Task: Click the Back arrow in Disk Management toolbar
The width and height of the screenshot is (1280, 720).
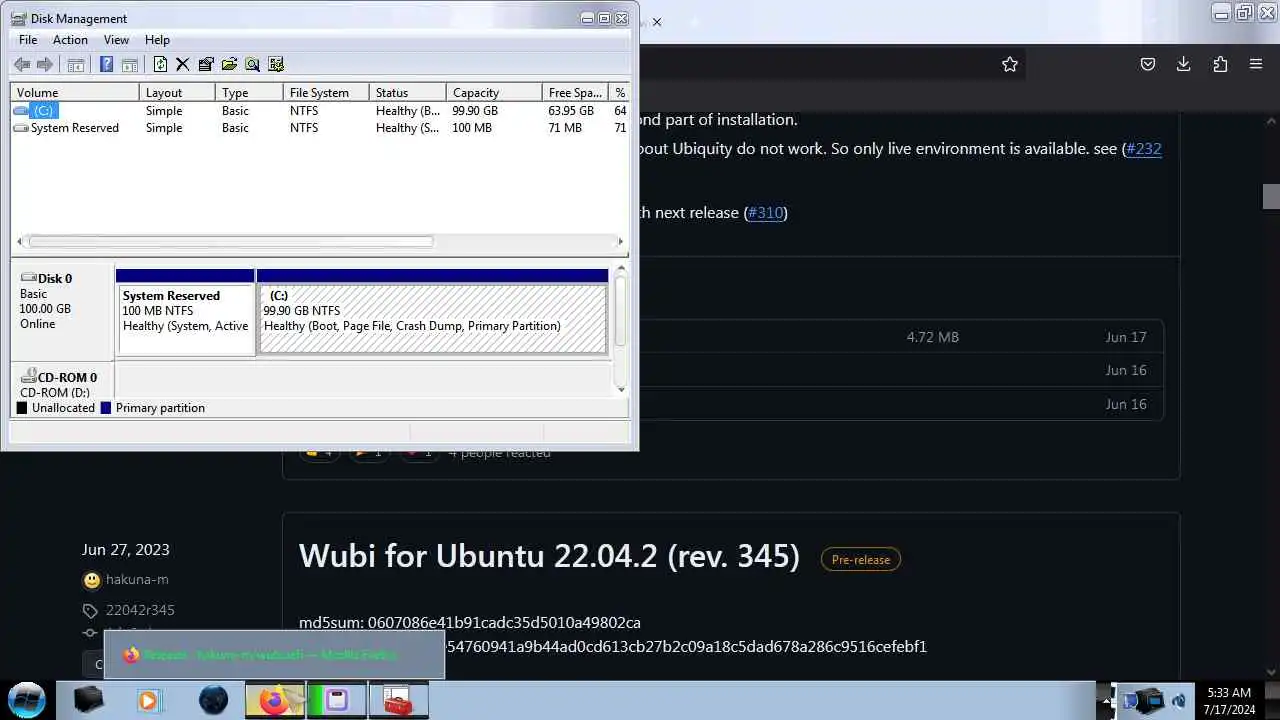Action: point(22,64)
